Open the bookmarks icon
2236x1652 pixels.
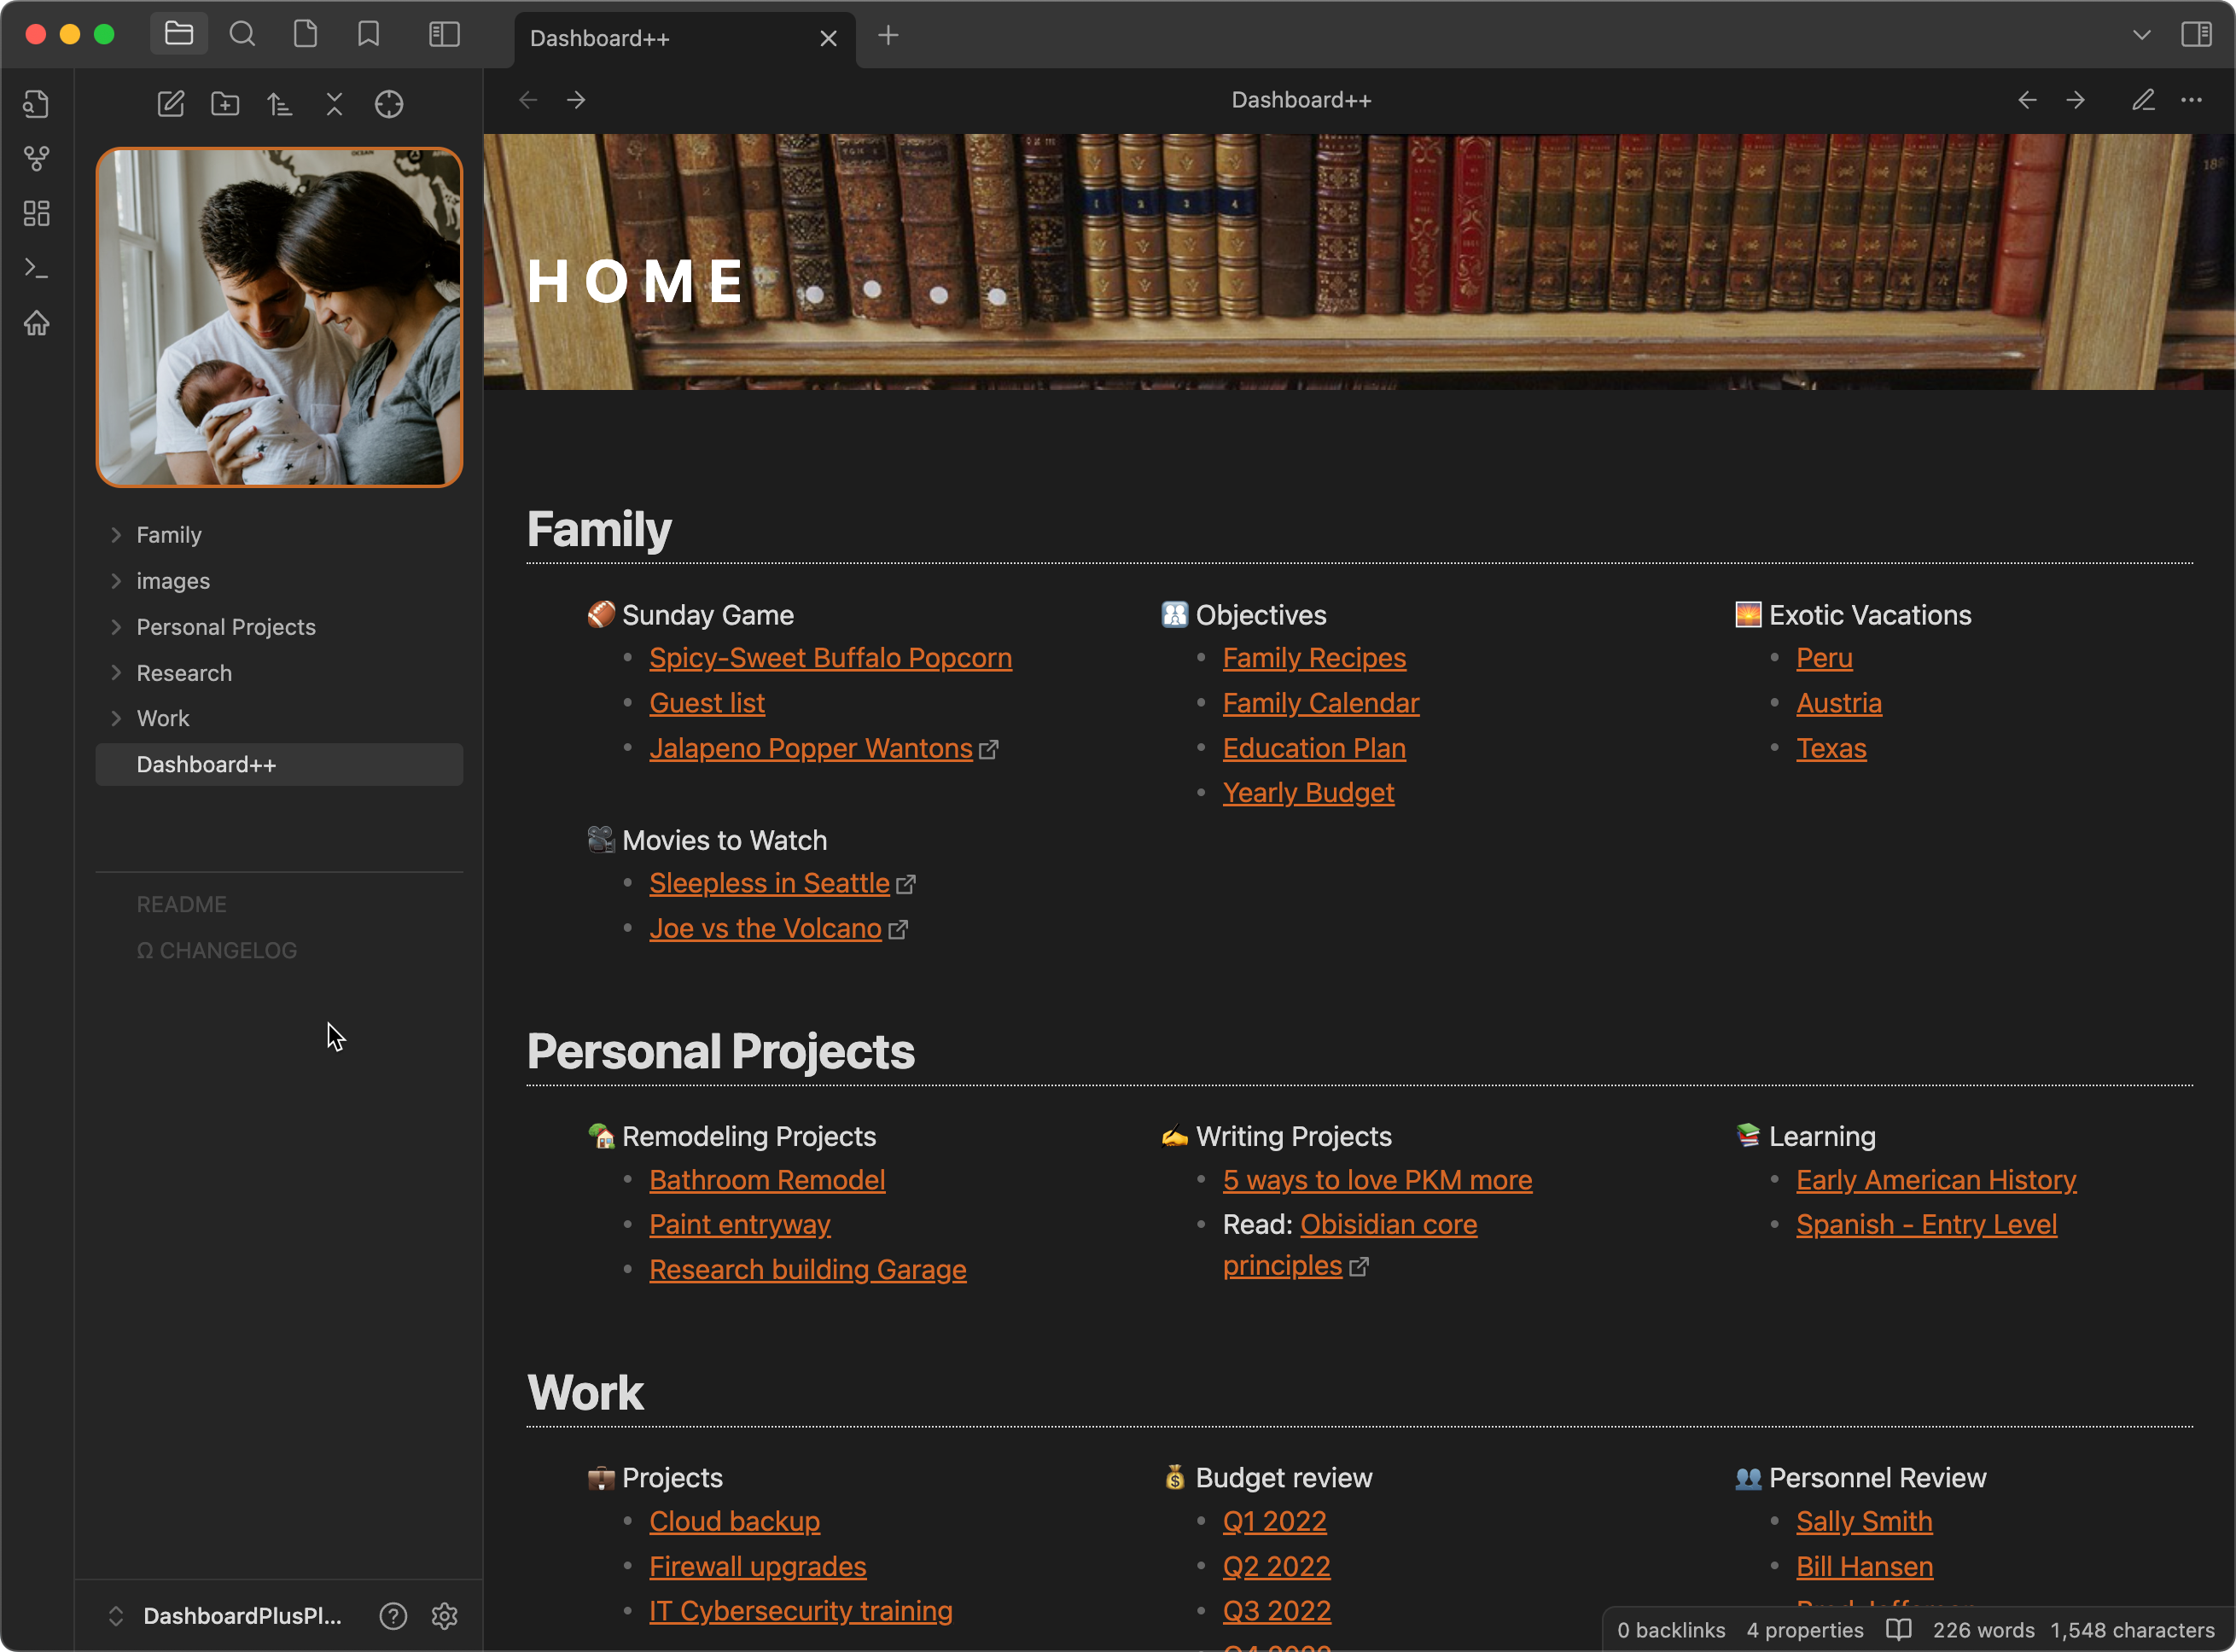[x=368, y=35]
